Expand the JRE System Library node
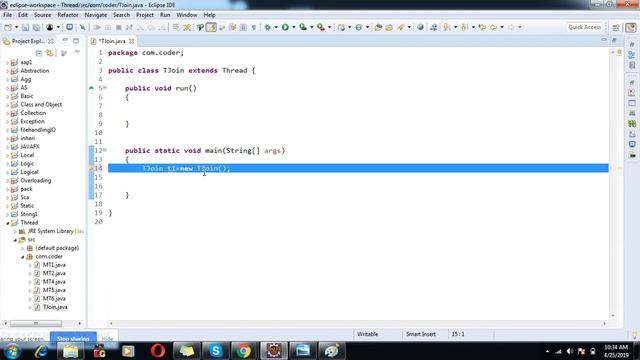This screenshot has height=360, width=640. point(15,231)
